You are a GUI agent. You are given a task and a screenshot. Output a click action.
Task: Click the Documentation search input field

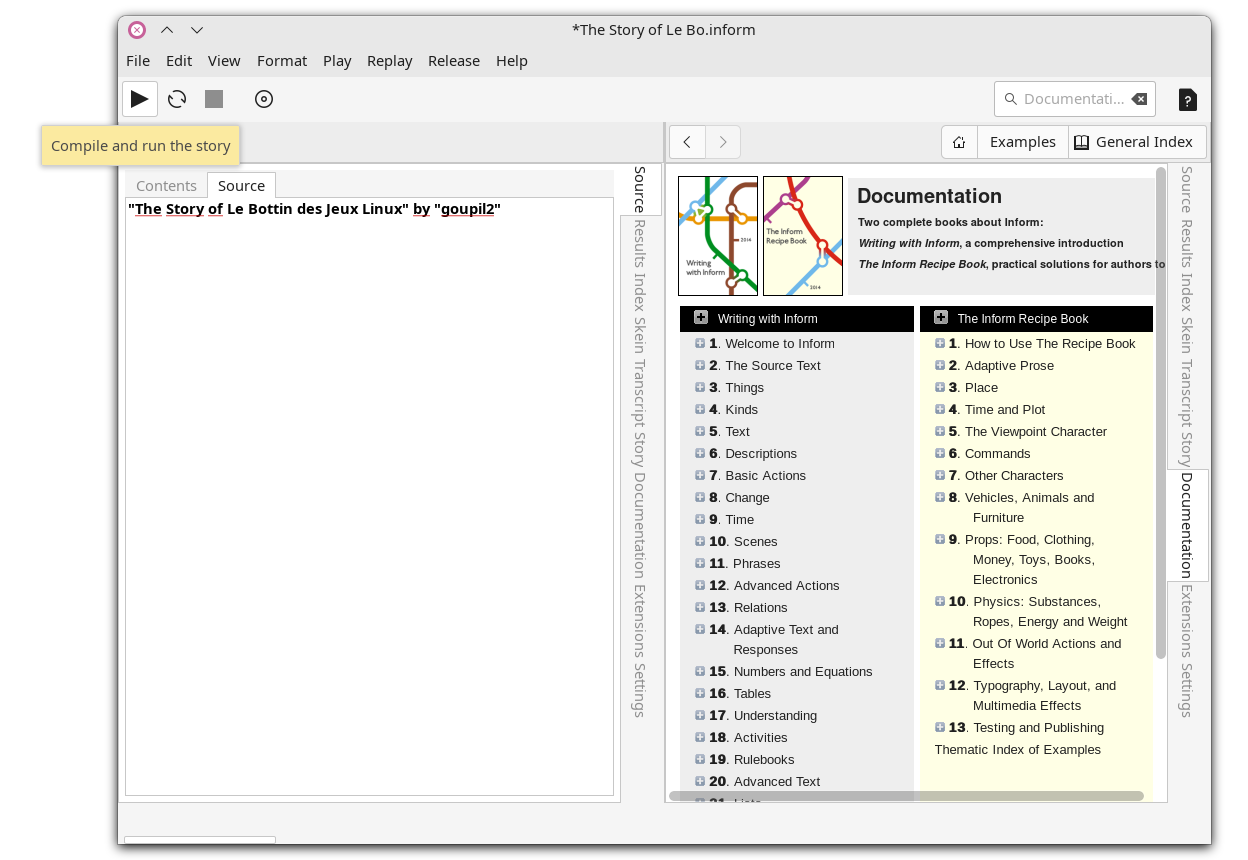pyautogui.click(x=1072, y=99)
